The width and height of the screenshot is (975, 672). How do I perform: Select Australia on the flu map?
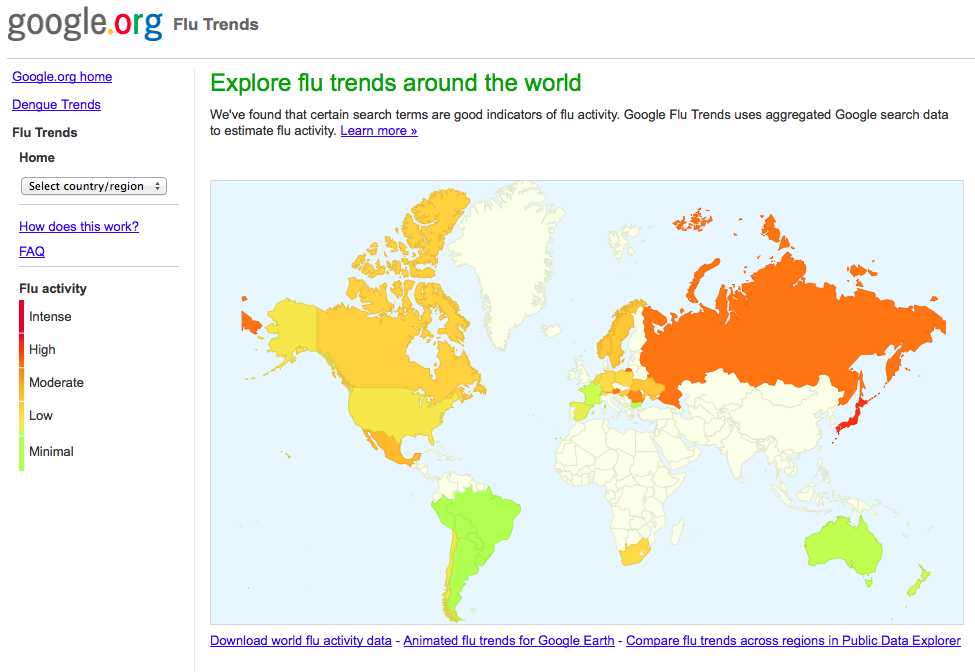[843, 547]
